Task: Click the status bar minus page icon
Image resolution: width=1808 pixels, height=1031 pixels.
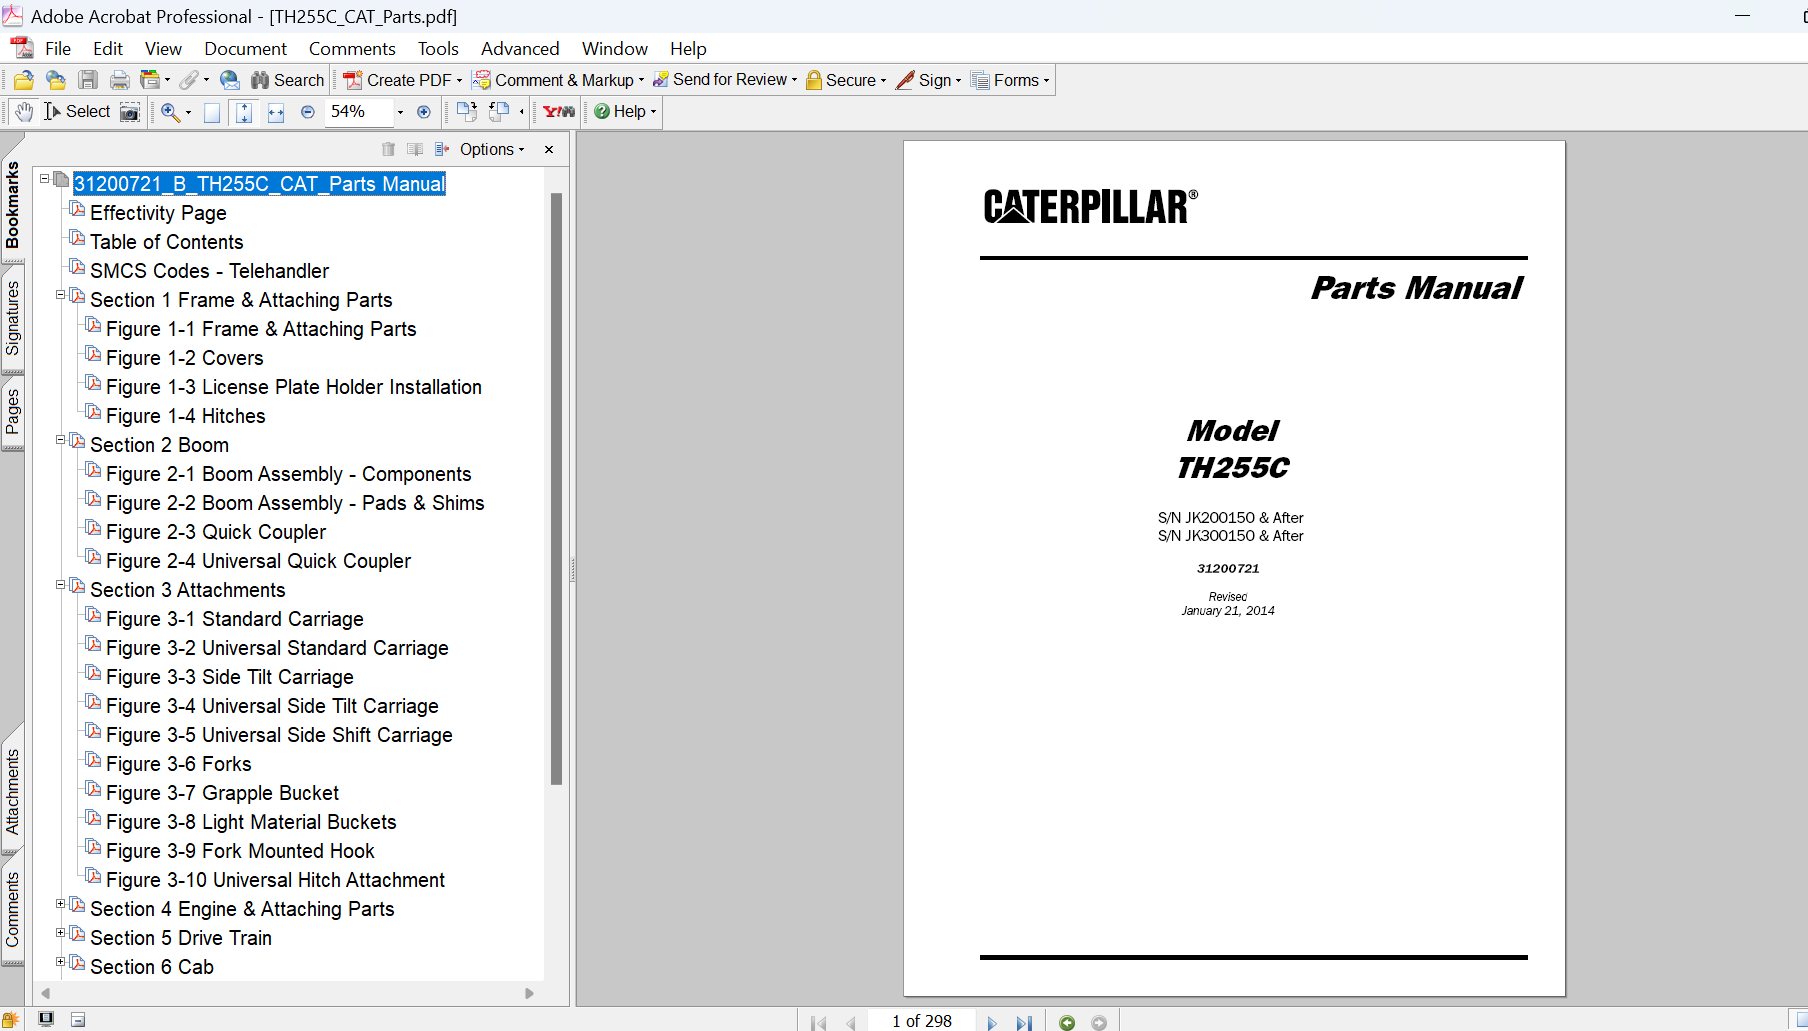Action: 78,1020
